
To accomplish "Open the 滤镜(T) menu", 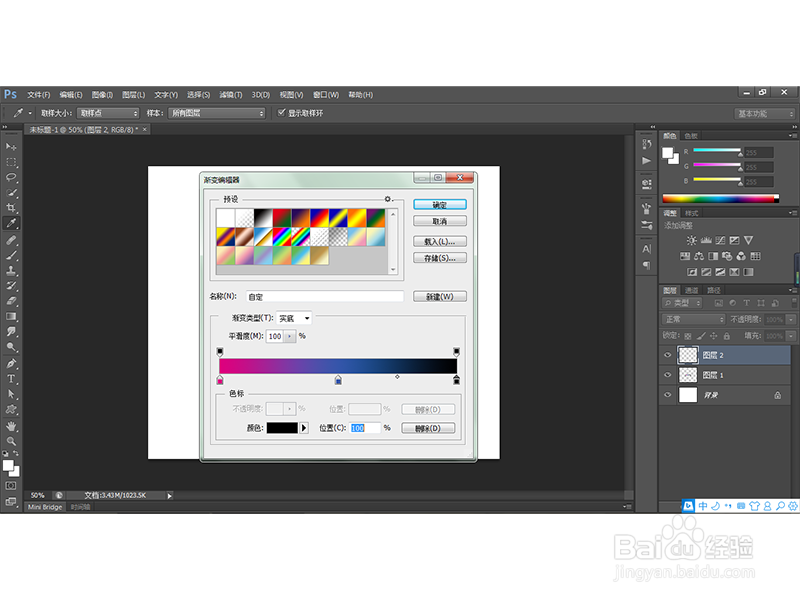I will pyautogui.click(x=231, y=95).
